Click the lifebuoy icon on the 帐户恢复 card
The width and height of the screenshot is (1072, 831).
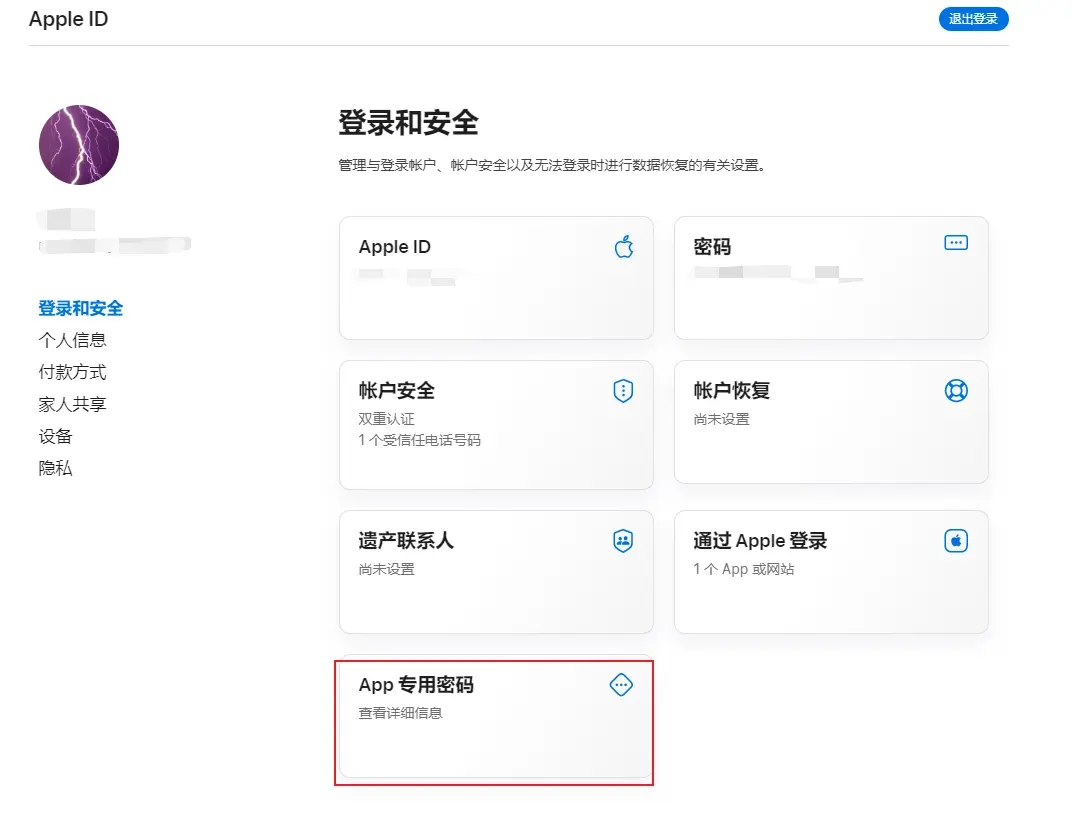956,391
